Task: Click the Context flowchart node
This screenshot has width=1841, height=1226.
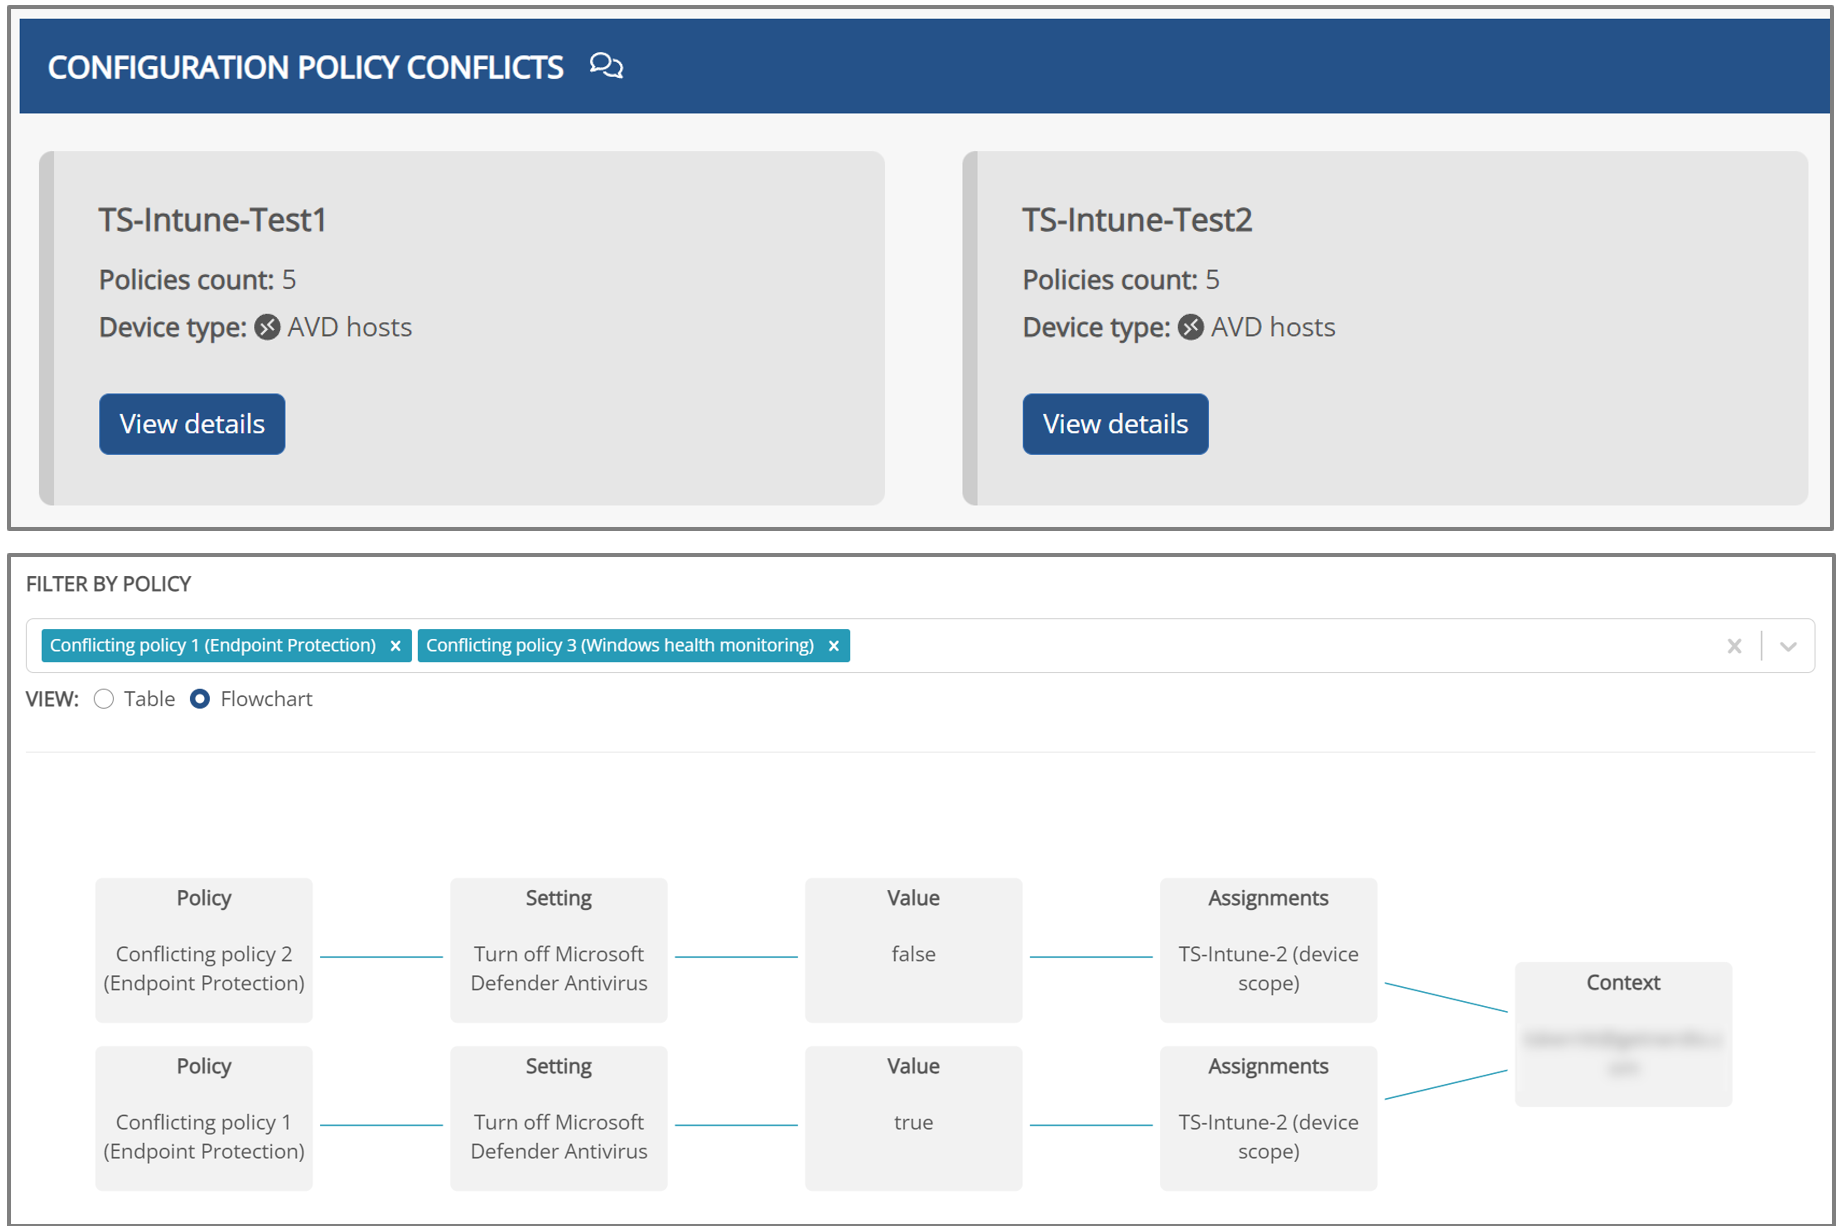Action: tap(1623, 1034)
